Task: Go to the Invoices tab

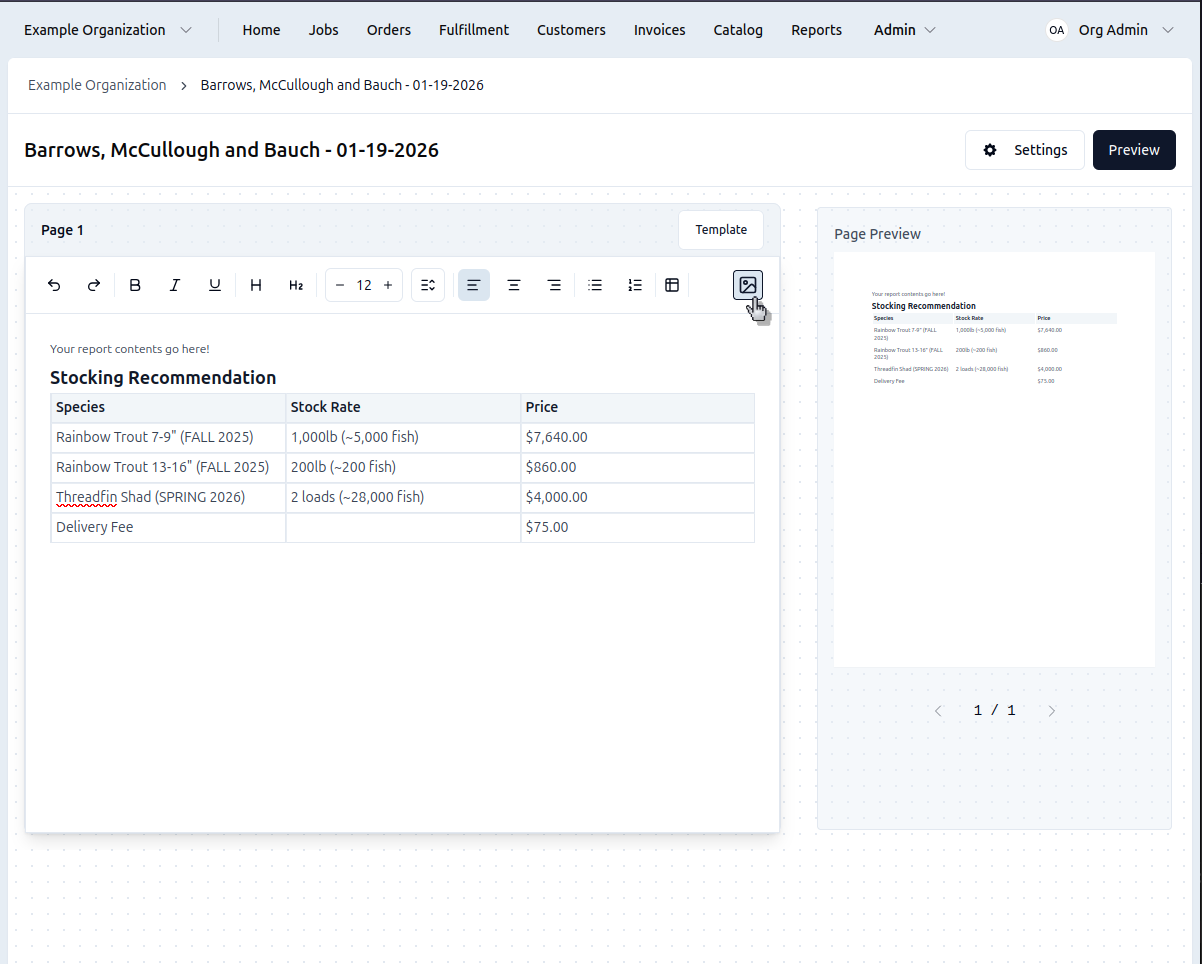Action: [659, 30]
